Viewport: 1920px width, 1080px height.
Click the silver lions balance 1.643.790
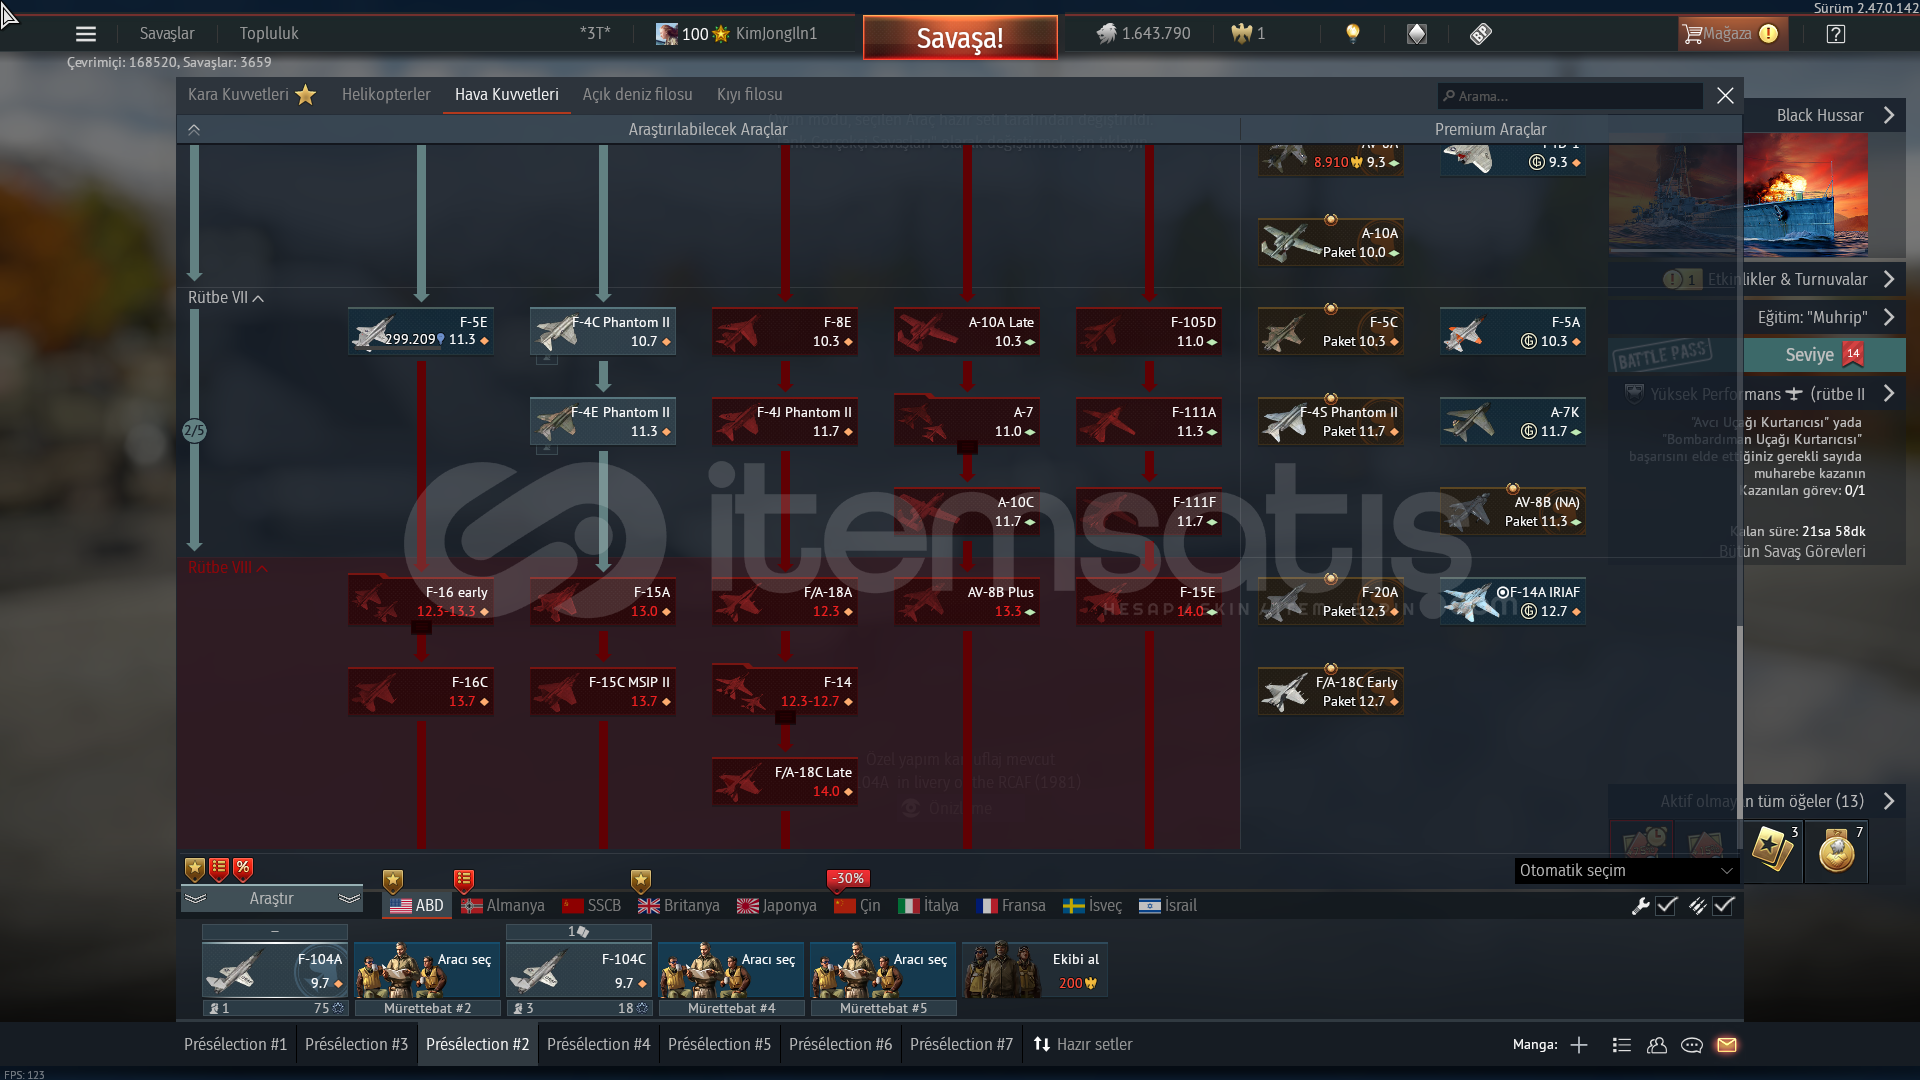click(1144, 34)
